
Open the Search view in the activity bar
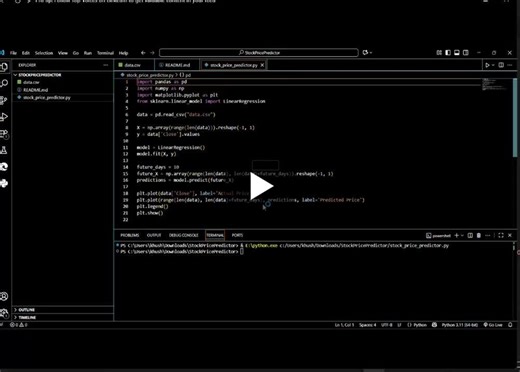coord(4,83)
